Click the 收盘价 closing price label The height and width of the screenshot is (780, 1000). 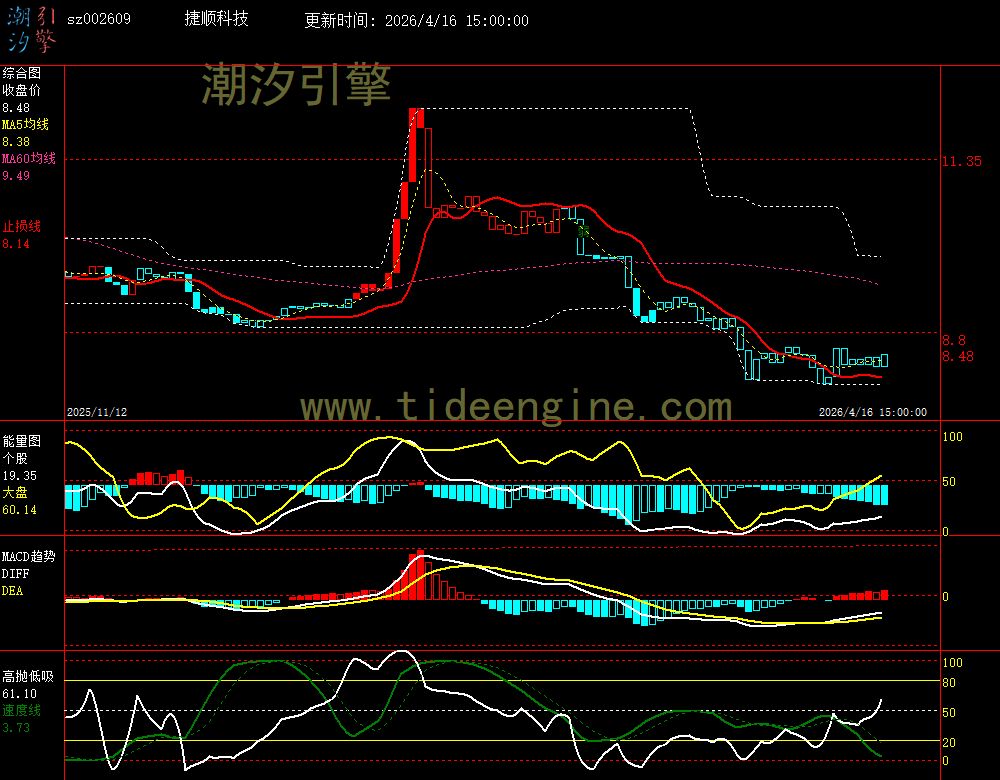tap(21, 90)
